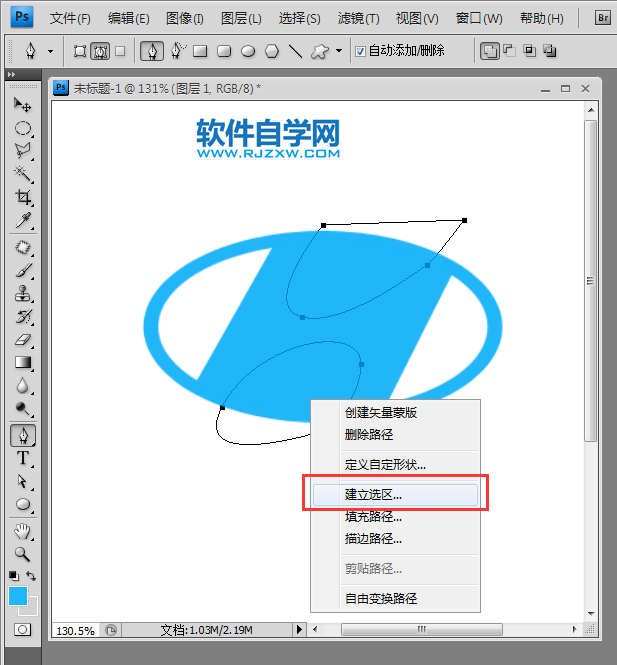Open Adobe Bridge
The height and width of the screenshot is (665, 617).
(x=603, y=18)
